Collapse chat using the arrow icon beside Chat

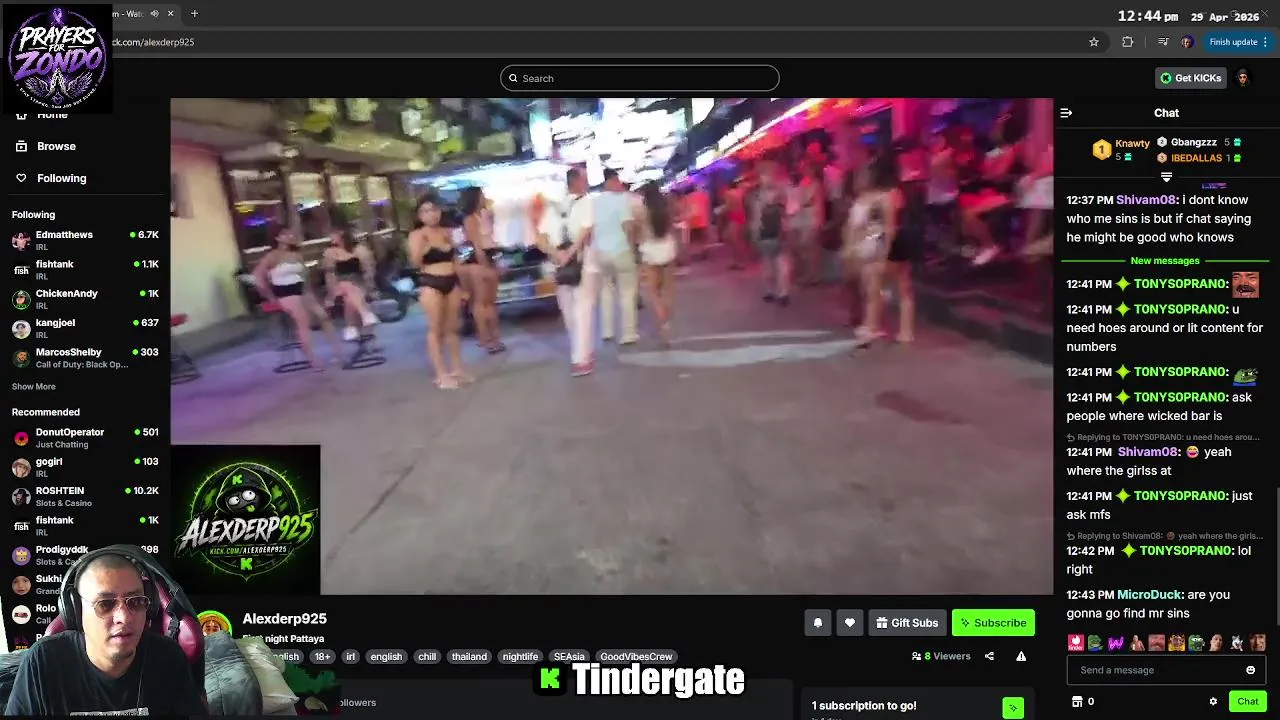[x=1066, y=113]
